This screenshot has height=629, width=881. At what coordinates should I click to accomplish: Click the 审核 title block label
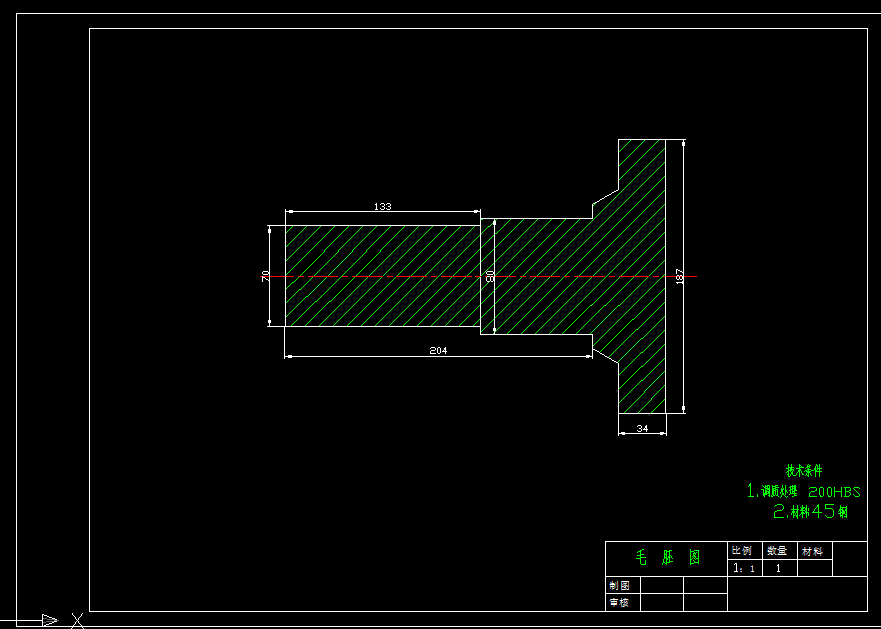pos(620,603)
